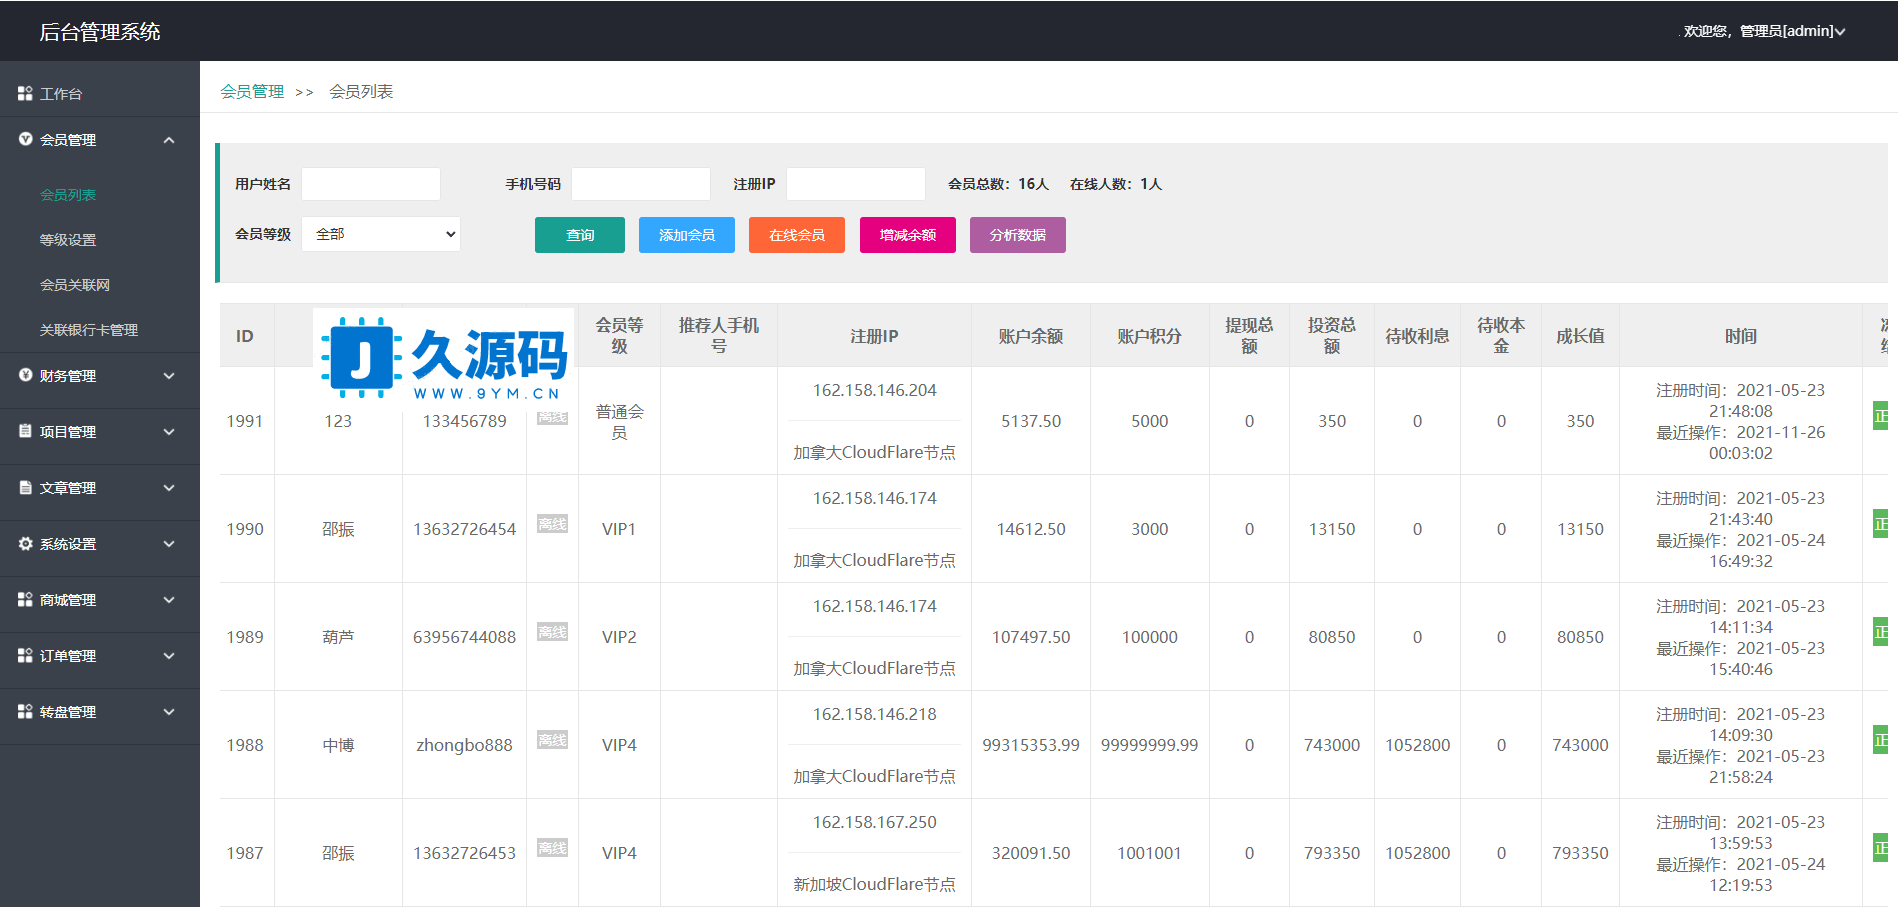Click the 项目管理 sidebar icon
This screenshot has width=1898, height=907.
[25, 431]
